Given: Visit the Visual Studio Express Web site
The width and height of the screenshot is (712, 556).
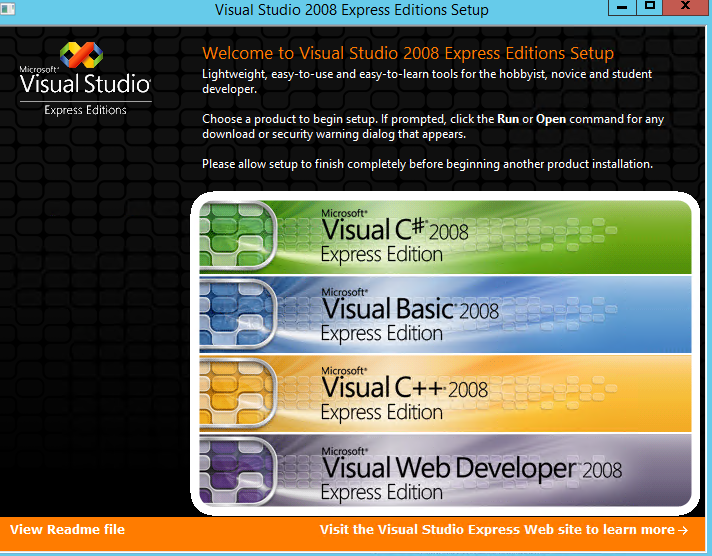Looking at the screenshot, I should [504, 530].
